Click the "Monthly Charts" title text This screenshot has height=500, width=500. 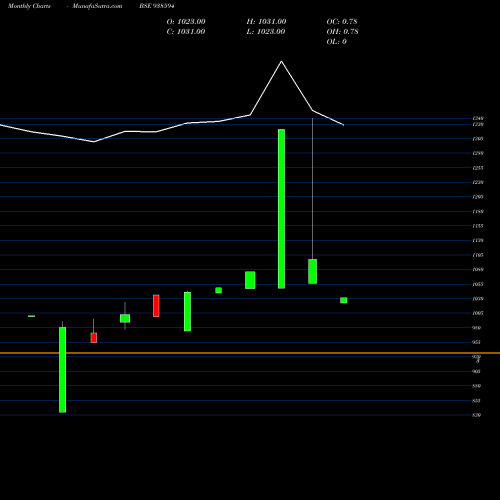[x=29, y=6]
